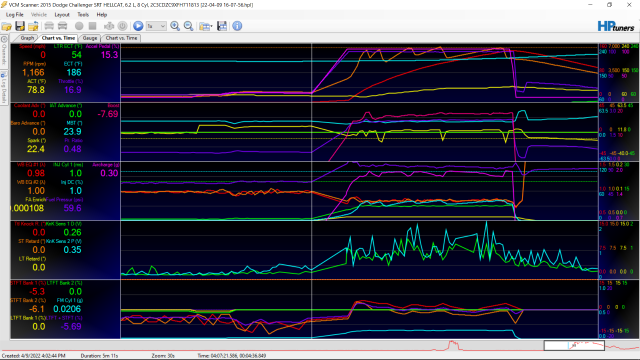
Task: Open a log file with the folder icon
Action: 7,26
